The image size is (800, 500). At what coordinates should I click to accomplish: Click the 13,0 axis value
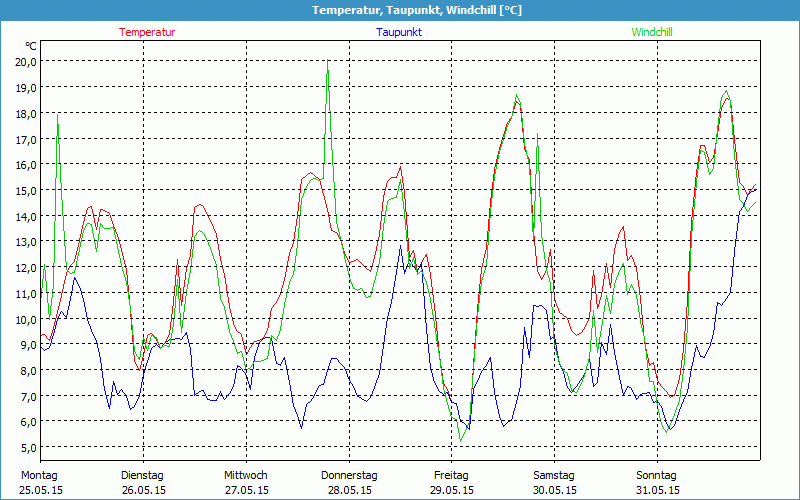[25, 242]
